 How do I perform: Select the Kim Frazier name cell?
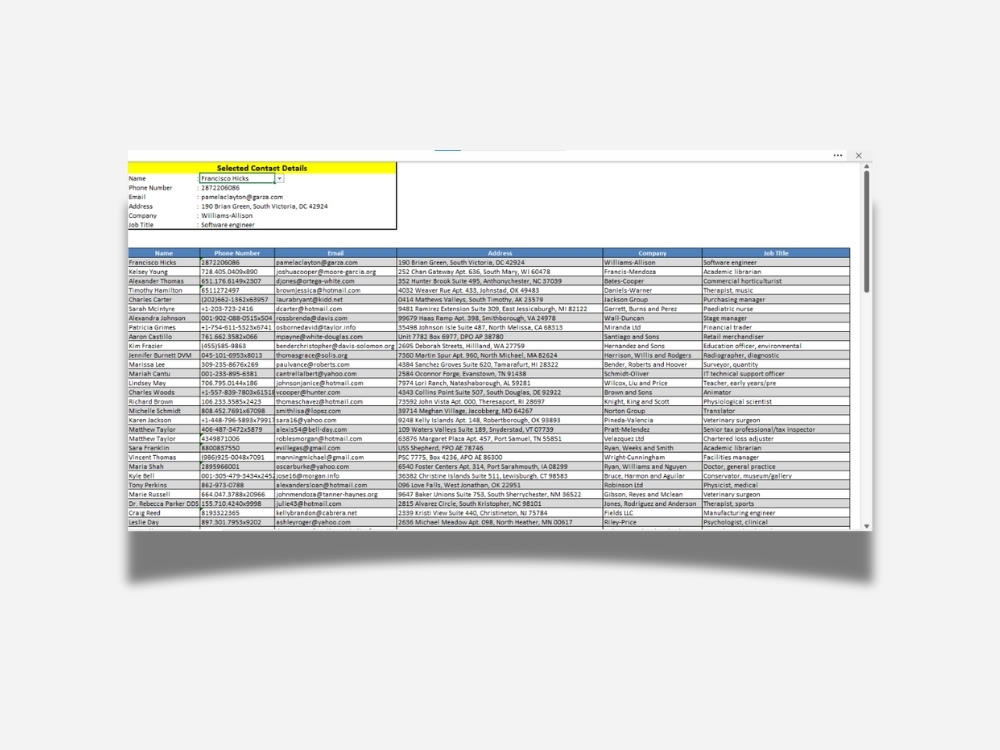click(x=164, y=346)
